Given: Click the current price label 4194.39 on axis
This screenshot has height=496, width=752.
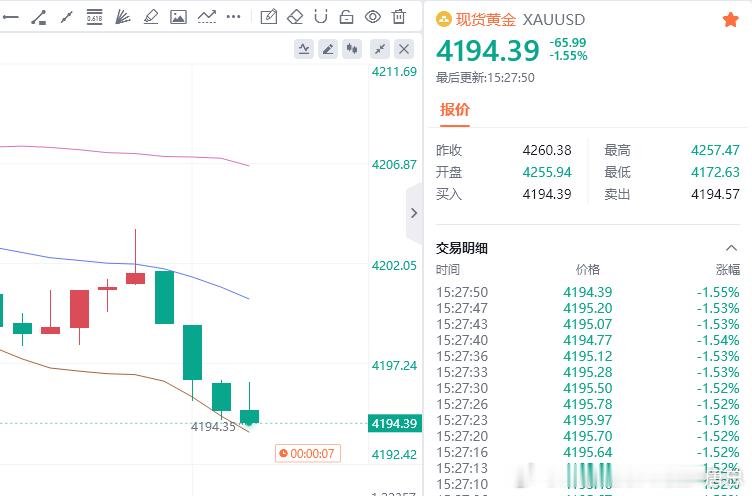Looking at the screenshot, I should (395, 424).
